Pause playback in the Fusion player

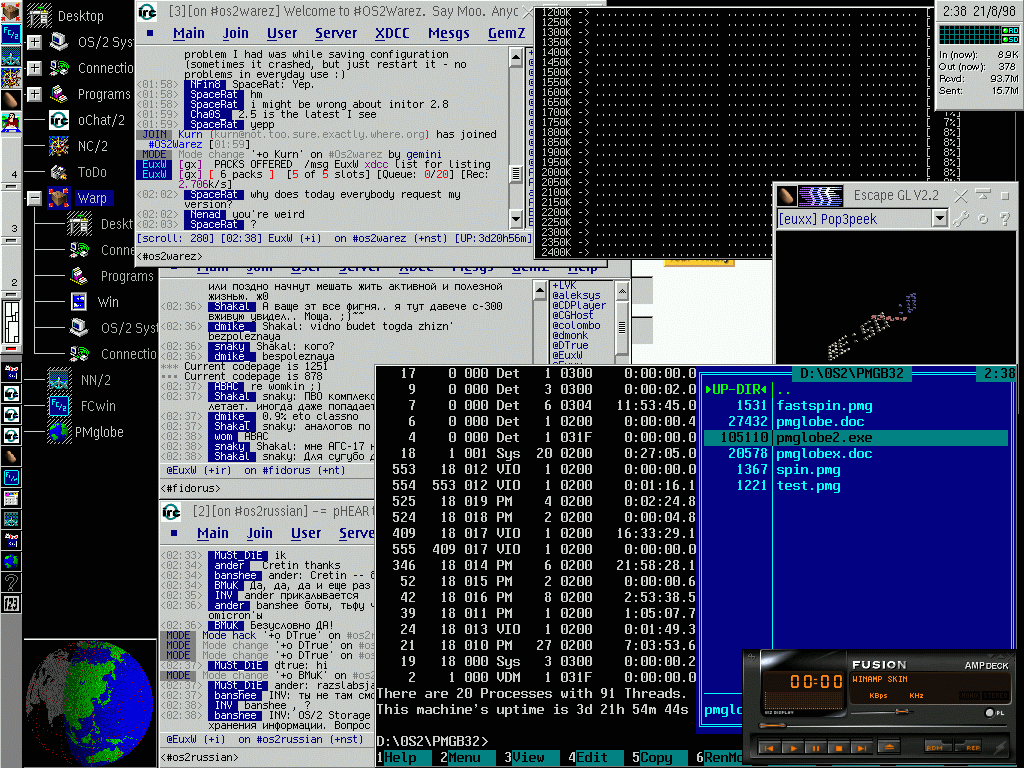click(x=816, y=748)
